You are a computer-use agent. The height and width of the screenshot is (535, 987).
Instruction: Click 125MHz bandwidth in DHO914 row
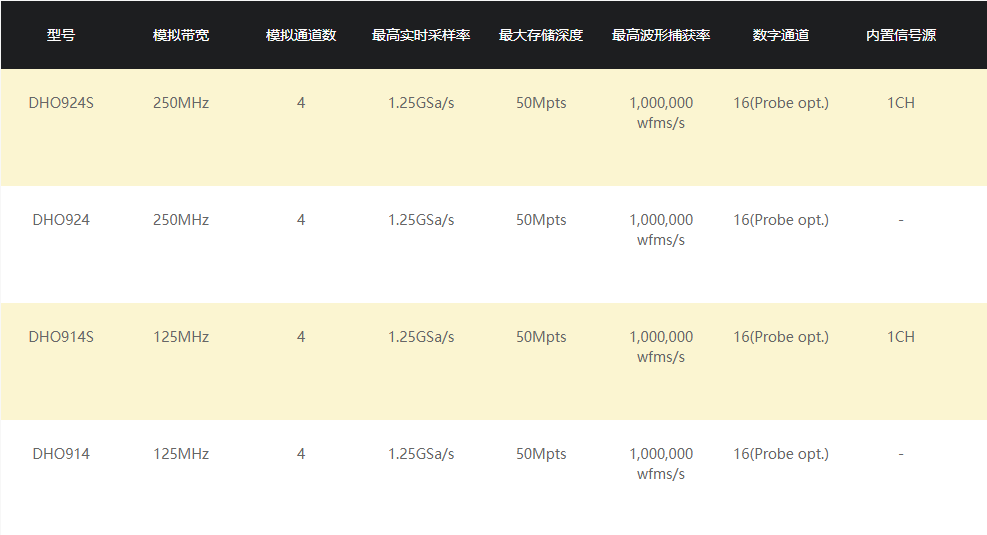tap(181, 454)
